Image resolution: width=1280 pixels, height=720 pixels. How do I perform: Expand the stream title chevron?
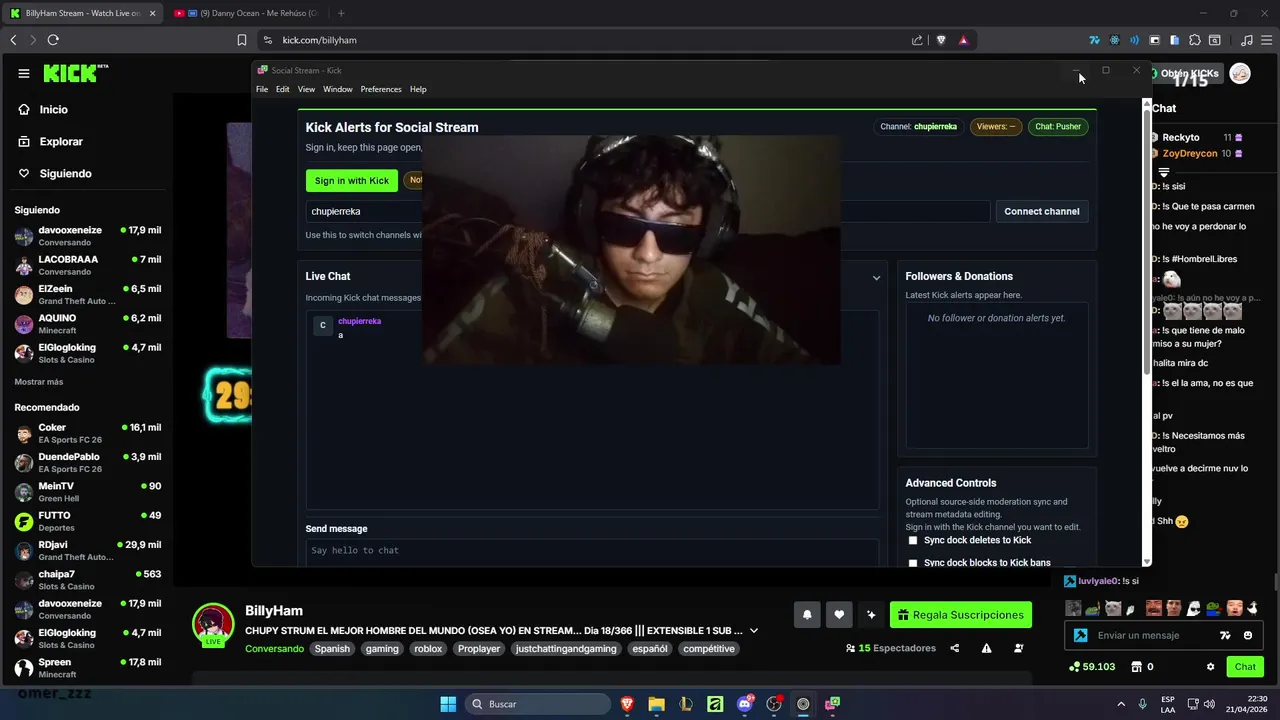tap(754, 631)
